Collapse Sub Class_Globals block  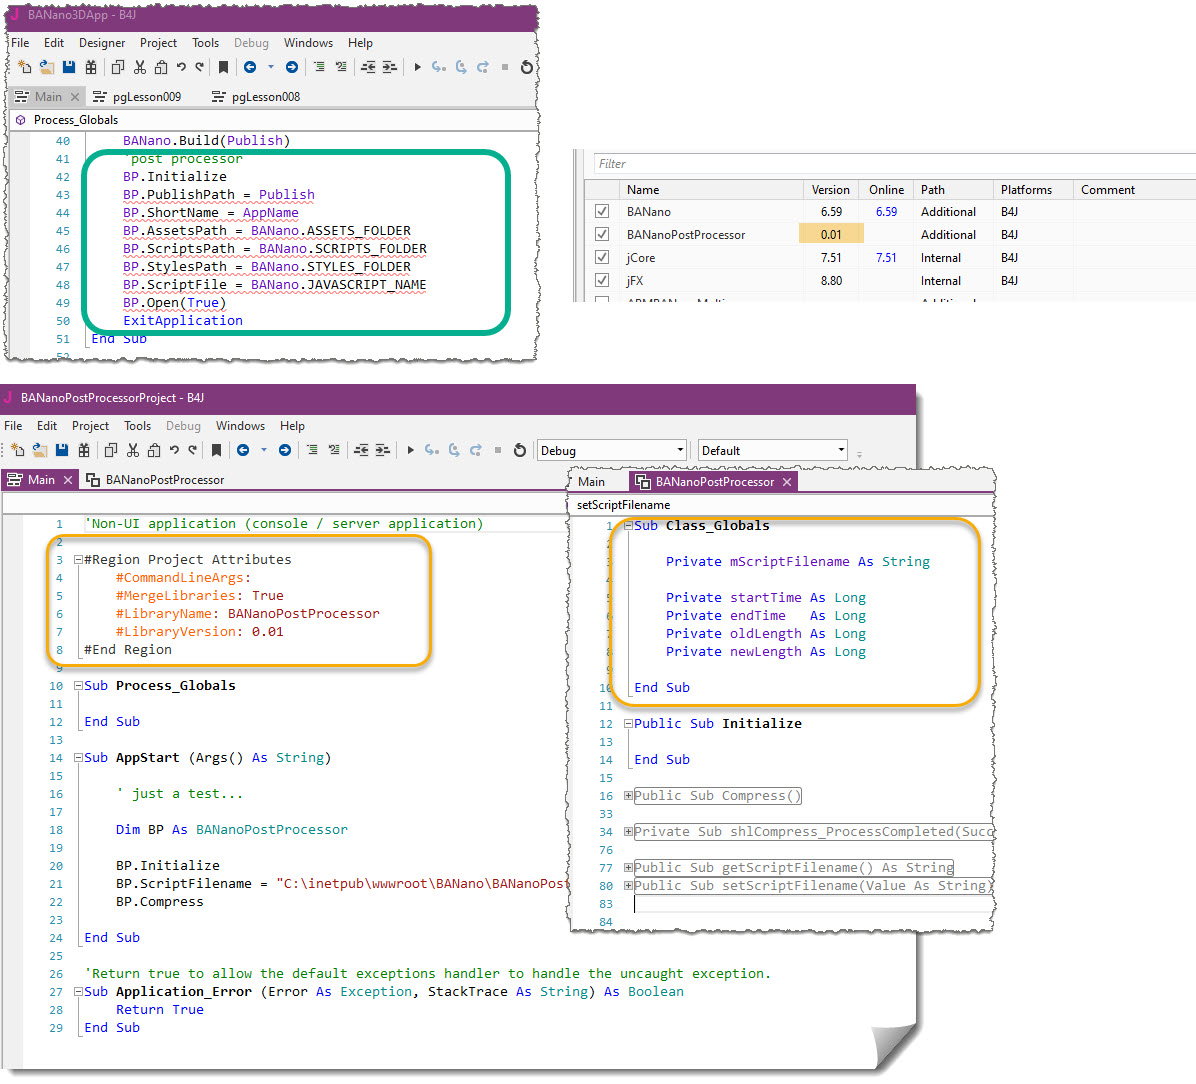point(628,525)
